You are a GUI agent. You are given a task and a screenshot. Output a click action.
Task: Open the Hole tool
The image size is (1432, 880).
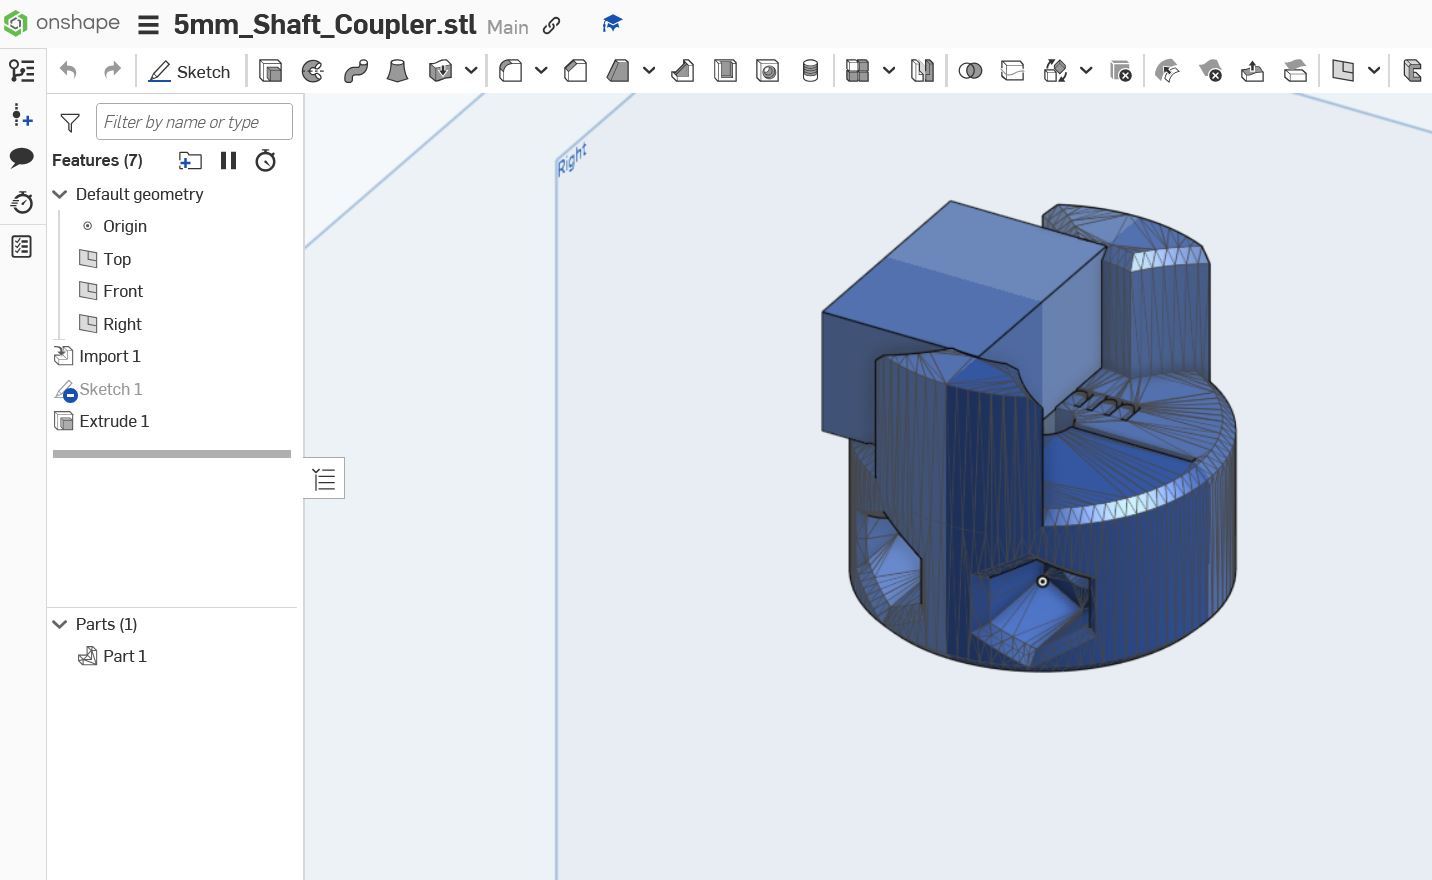768,70
